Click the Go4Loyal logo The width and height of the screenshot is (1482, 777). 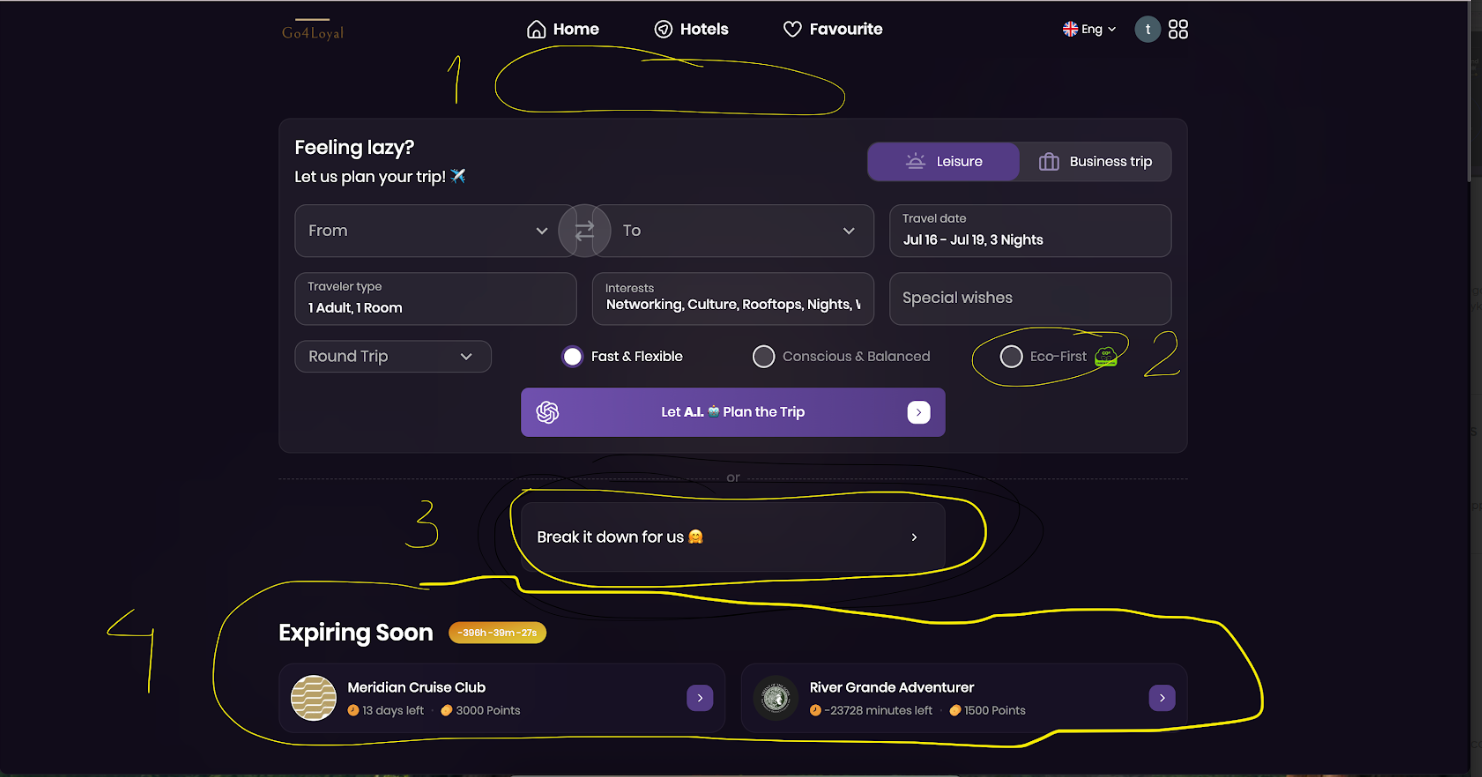point(313,30)
